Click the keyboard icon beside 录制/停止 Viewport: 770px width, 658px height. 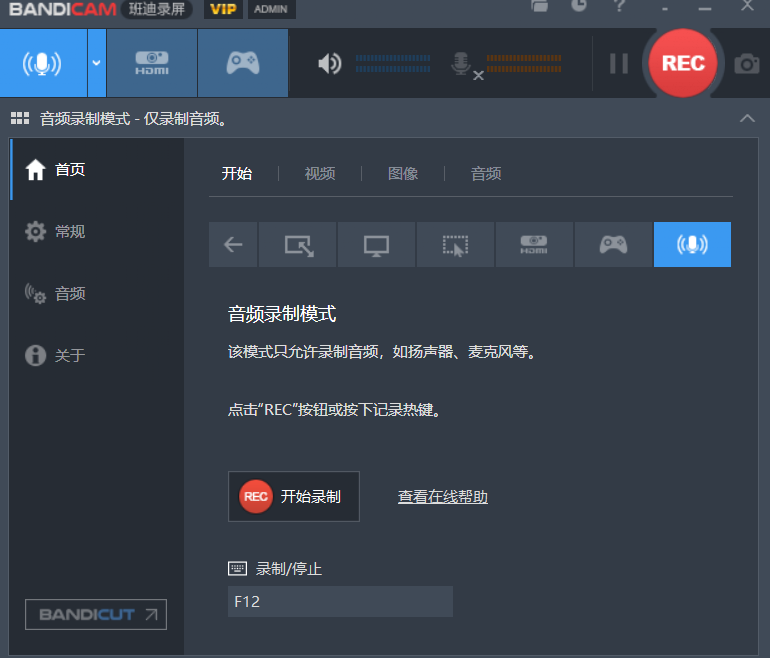[x=238, y=569]
